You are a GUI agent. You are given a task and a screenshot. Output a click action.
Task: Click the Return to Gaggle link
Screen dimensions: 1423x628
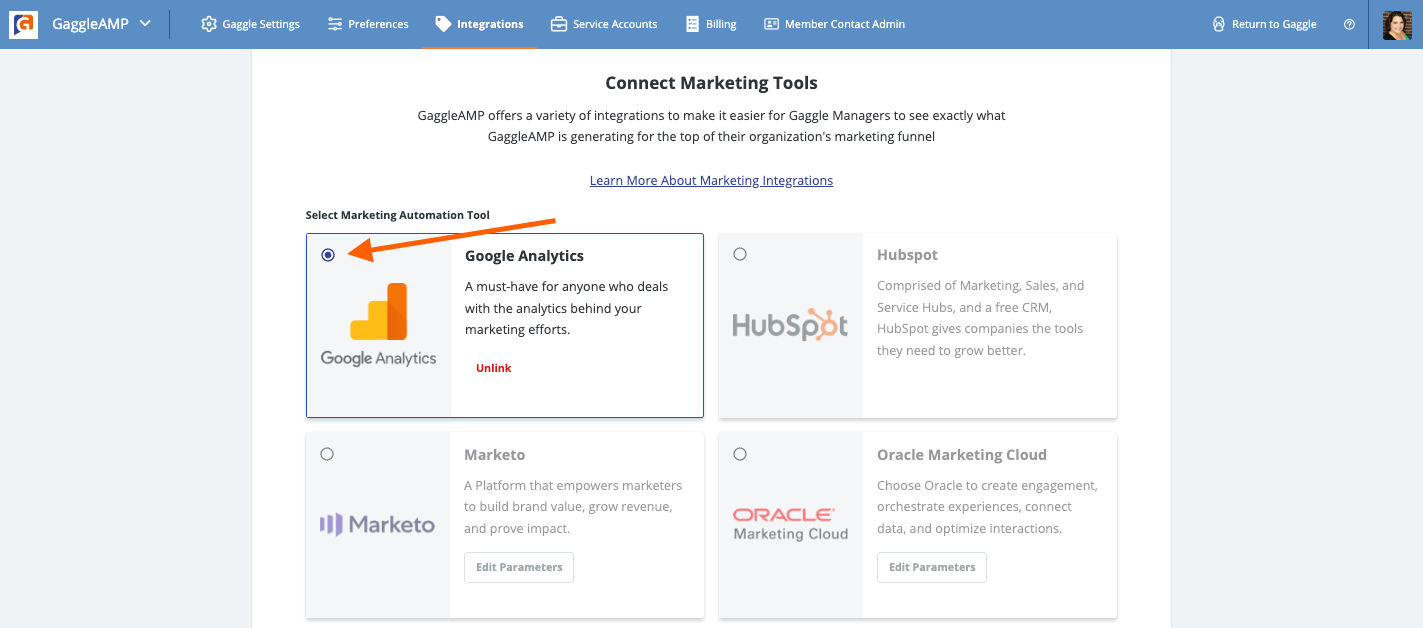pyautogui.click(x=1264, y=24)
